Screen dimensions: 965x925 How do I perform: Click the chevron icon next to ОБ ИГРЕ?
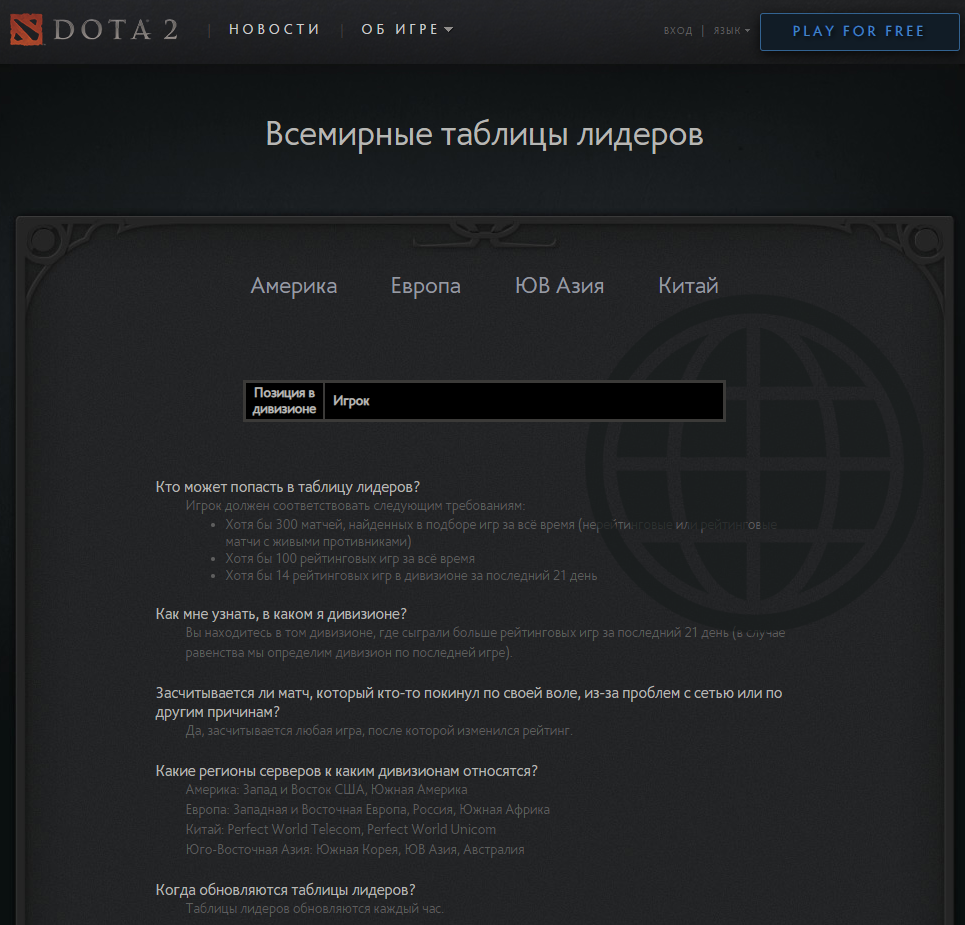pos(447,29)
